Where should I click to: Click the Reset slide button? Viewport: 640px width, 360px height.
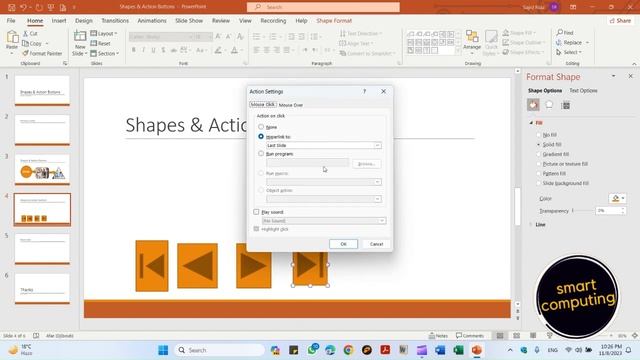coord(100,43)
